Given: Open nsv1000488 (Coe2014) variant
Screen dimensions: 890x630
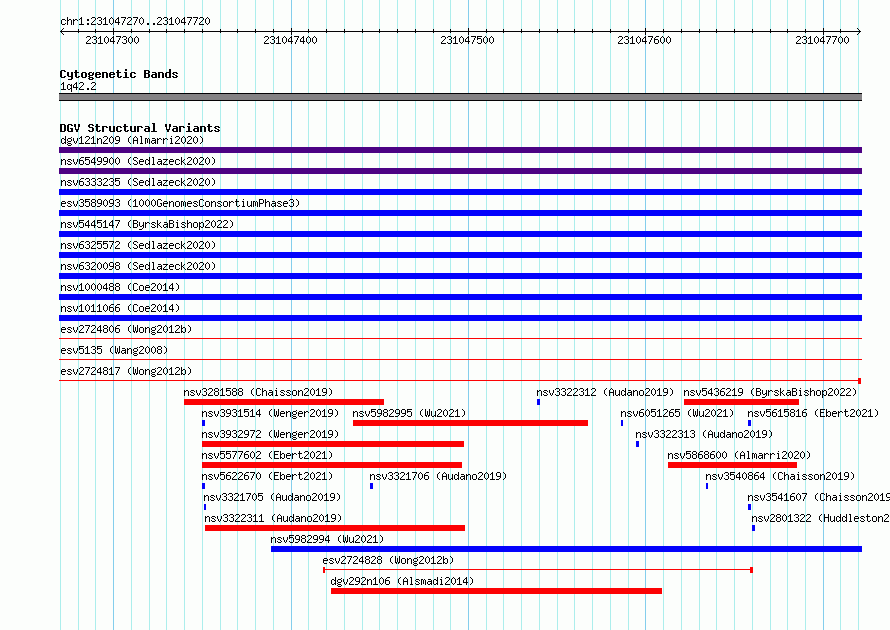Looking at the screenshot, I should [x=120, y=287].
